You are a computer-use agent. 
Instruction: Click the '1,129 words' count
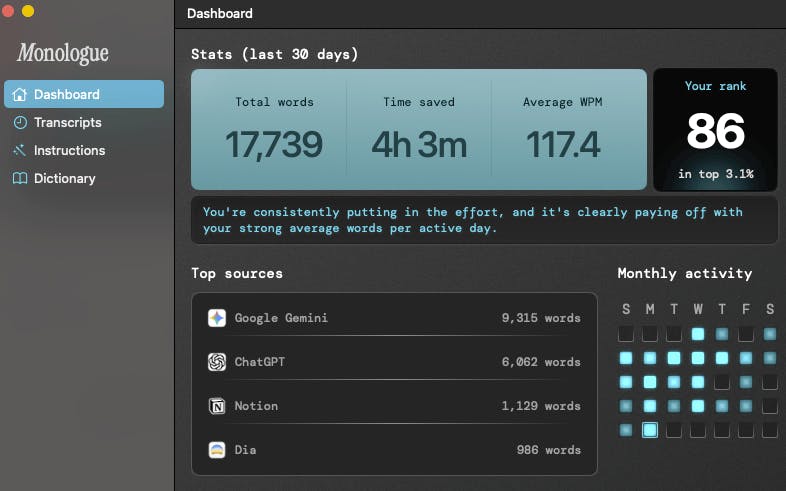tap(541, 406)
